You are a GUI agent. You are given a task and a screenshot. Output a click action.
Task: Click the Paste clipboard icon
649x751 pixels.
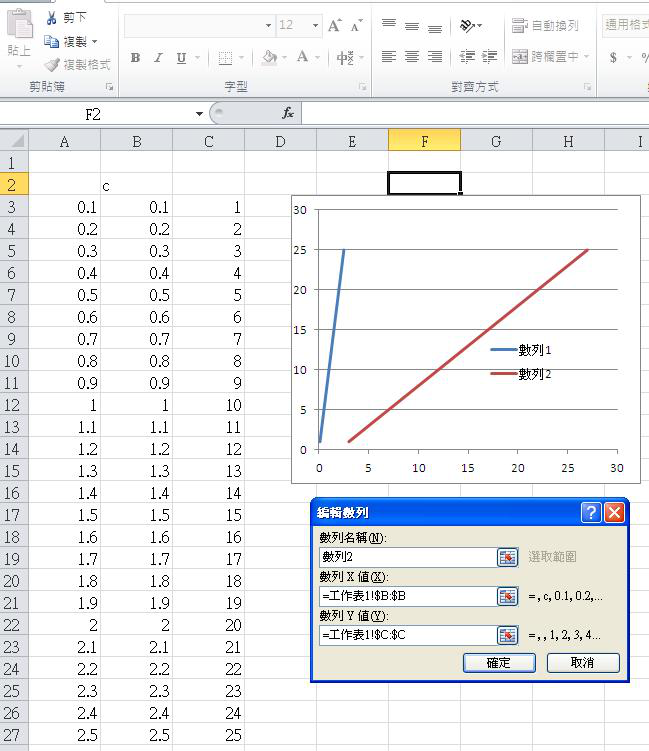coord(20,23)
